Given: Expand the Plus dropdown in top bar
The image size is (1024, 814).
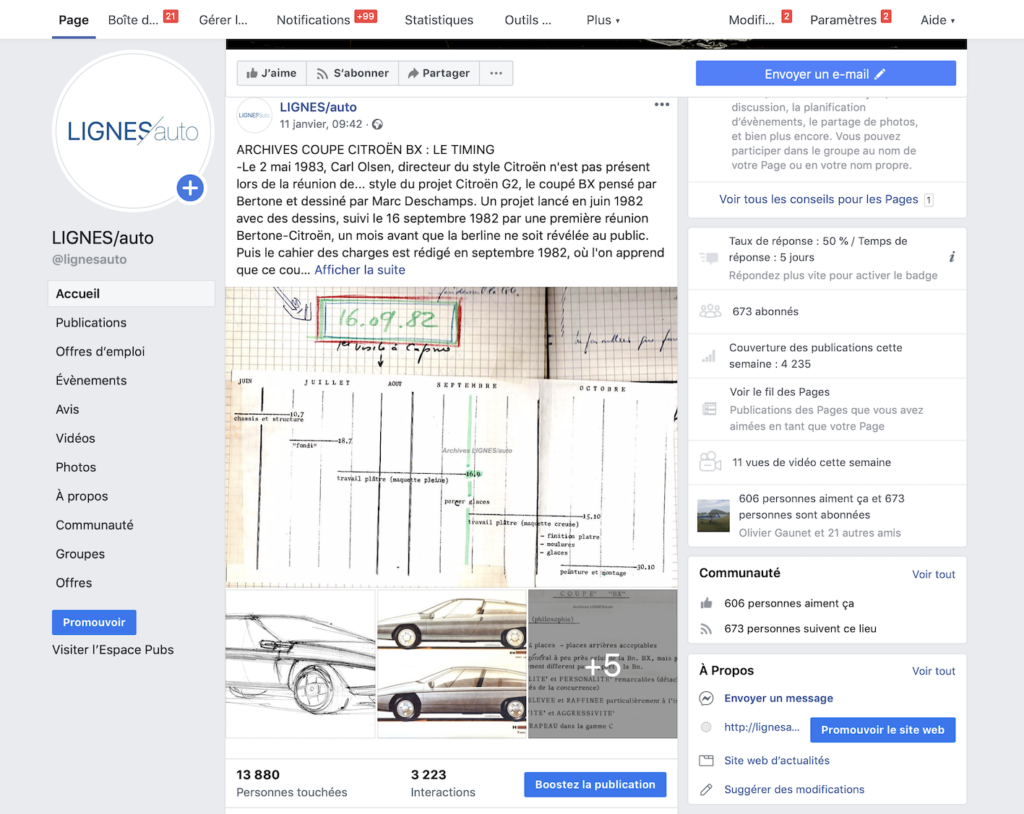Looking at the screenshot, I should click(x=602, y=20).
